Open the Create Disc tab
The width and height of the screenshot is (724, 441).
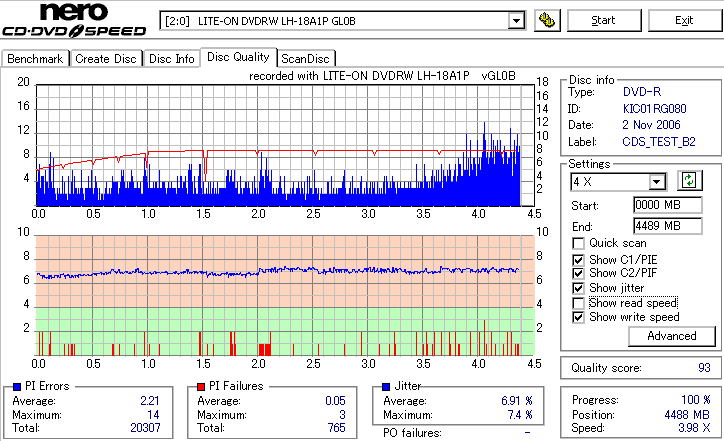coord(106,59)
